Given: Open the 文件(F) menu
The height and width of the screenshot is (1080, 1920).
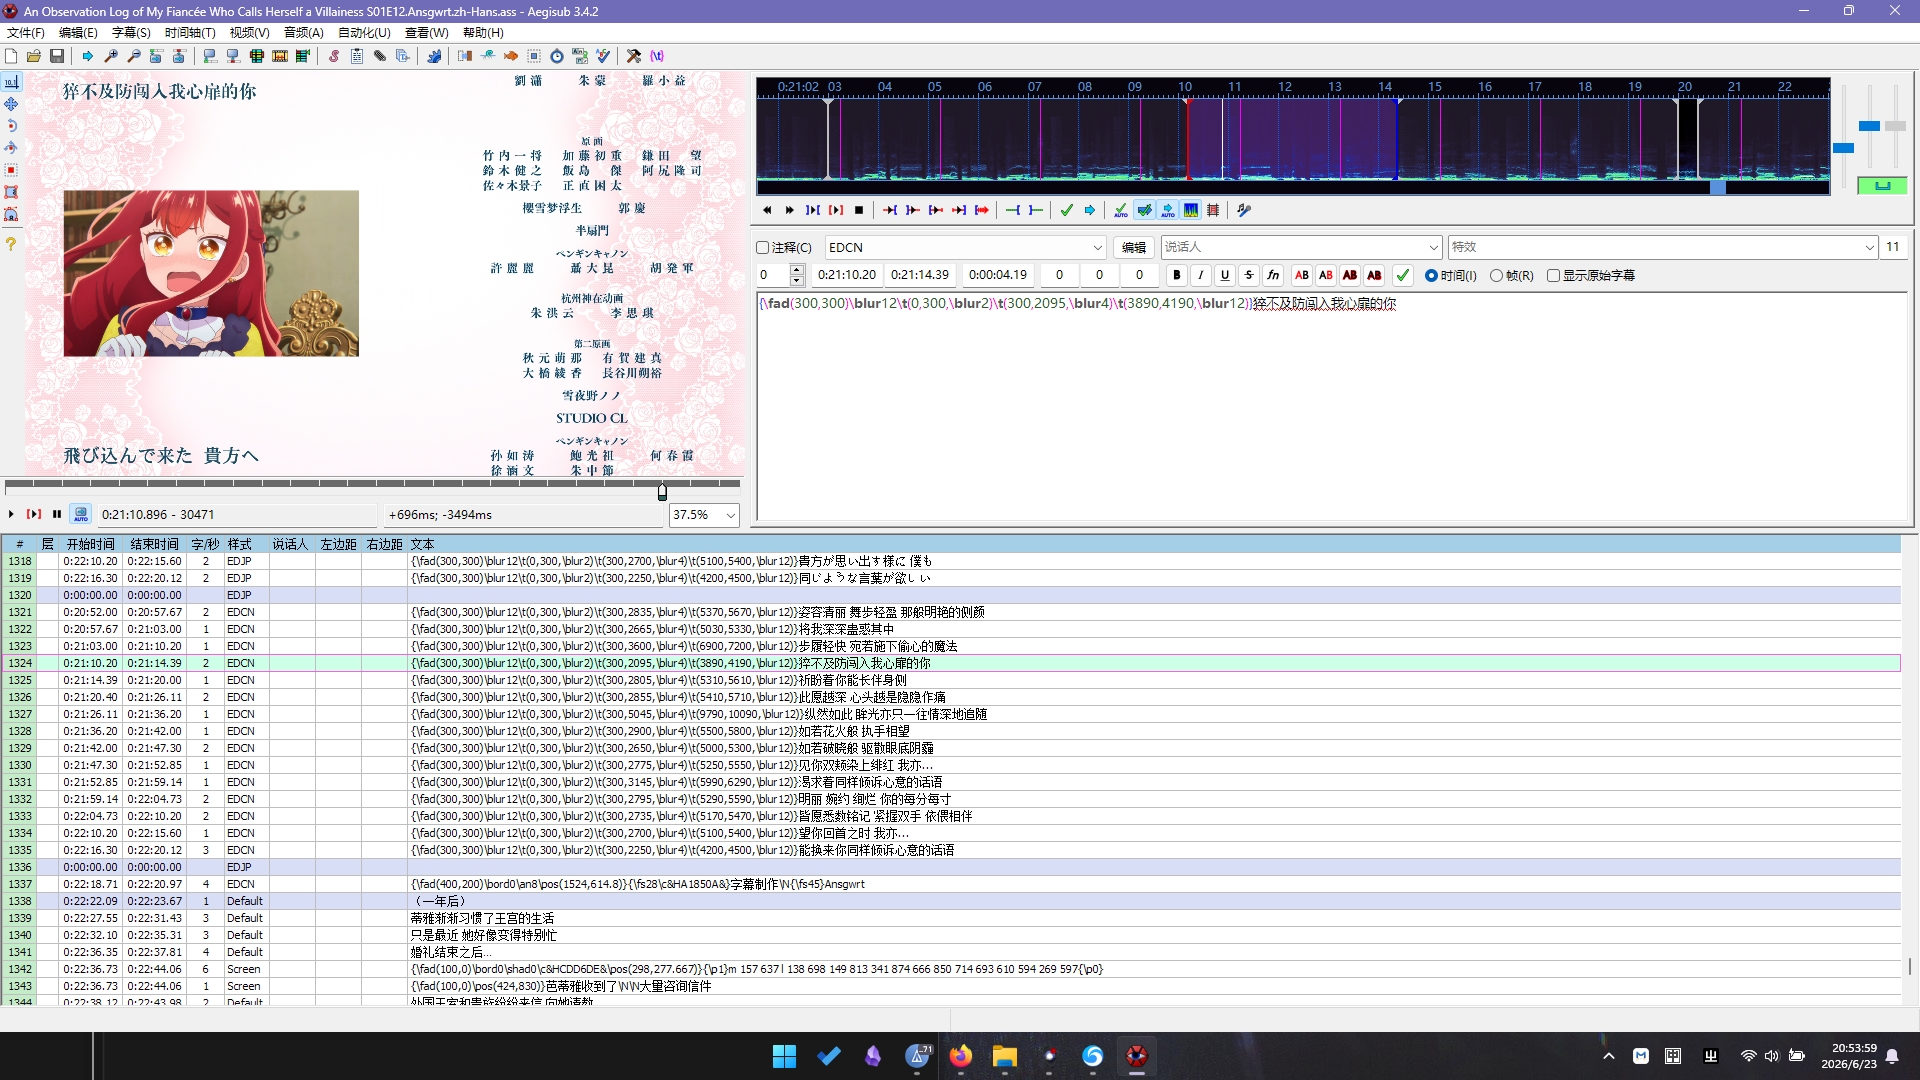Looking at the screenshot, I should [x=26, y=33].
